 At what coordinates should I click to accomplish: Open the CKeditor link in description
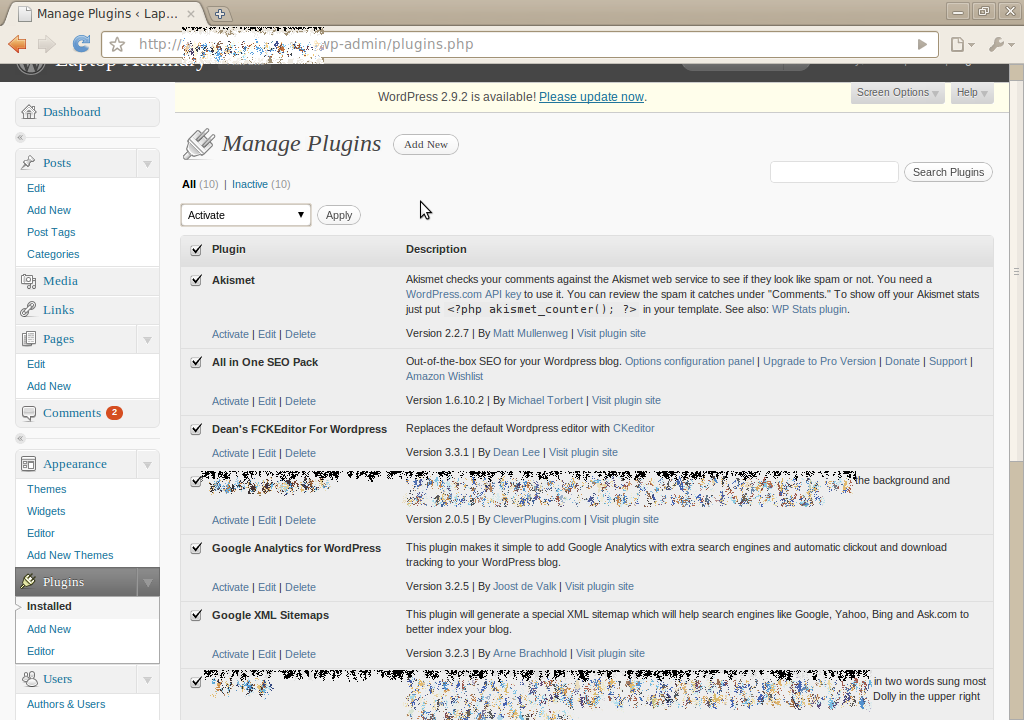[633, 429]
